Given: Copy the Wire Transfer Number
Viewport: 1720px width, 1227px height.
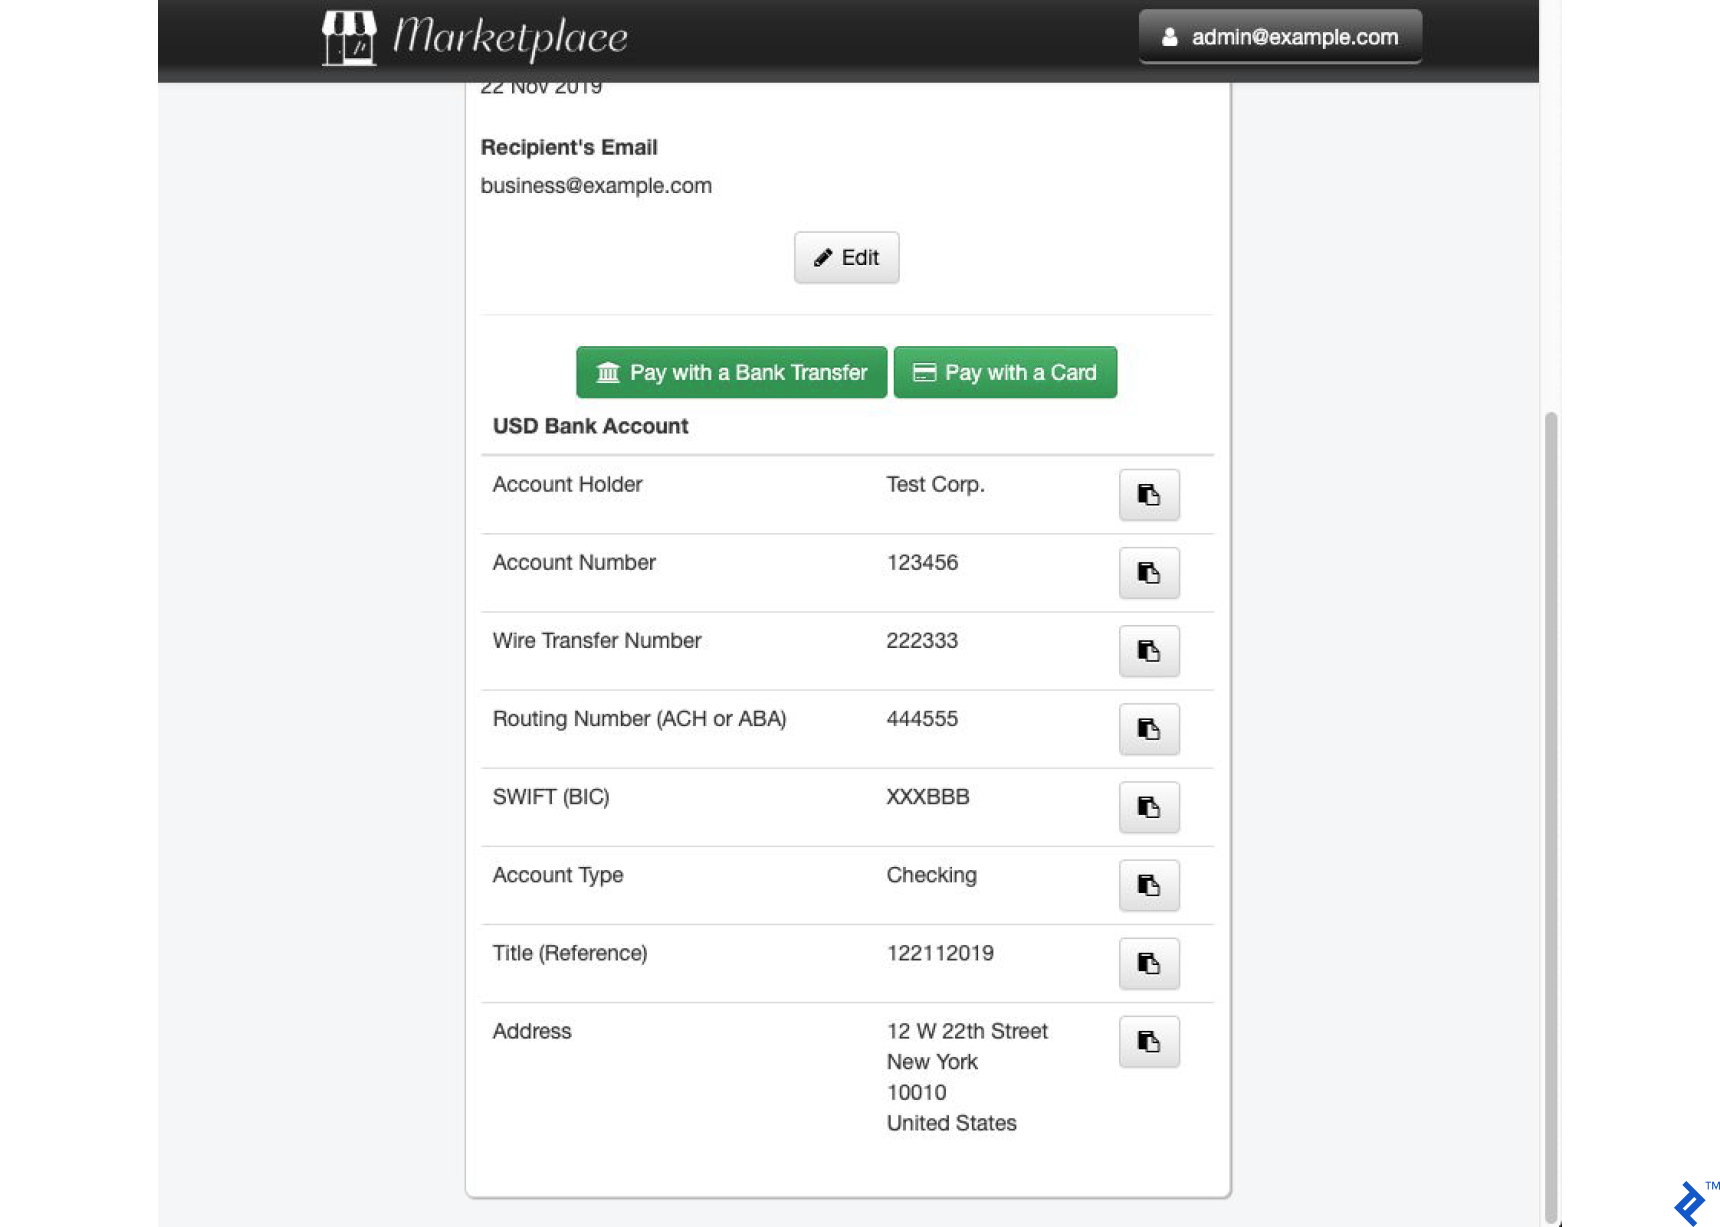Looking at the screenshot, I should tap(1148, 651).
